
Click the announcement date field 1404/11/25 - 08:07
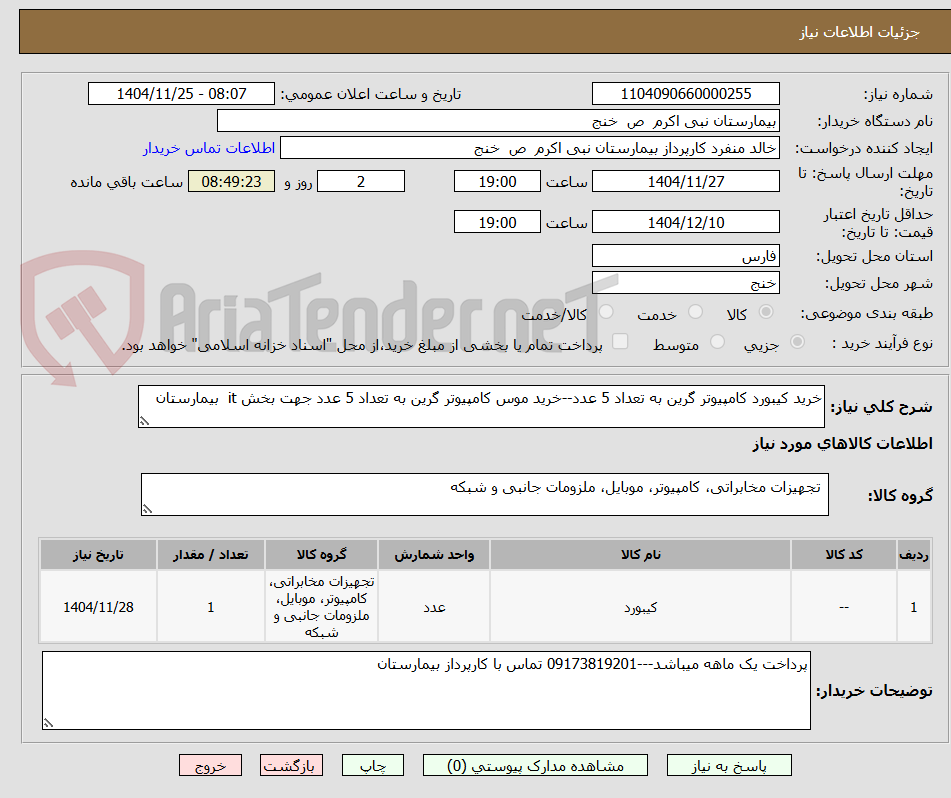(x=181, y=94)
